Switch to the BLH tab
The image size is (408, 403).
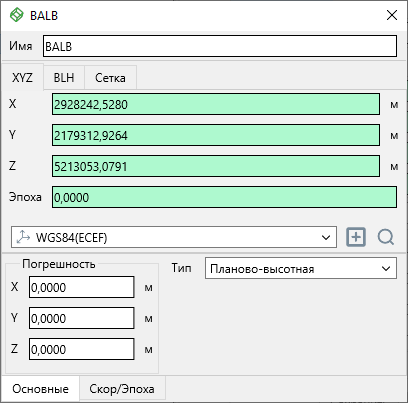click(x=64, y=78)
